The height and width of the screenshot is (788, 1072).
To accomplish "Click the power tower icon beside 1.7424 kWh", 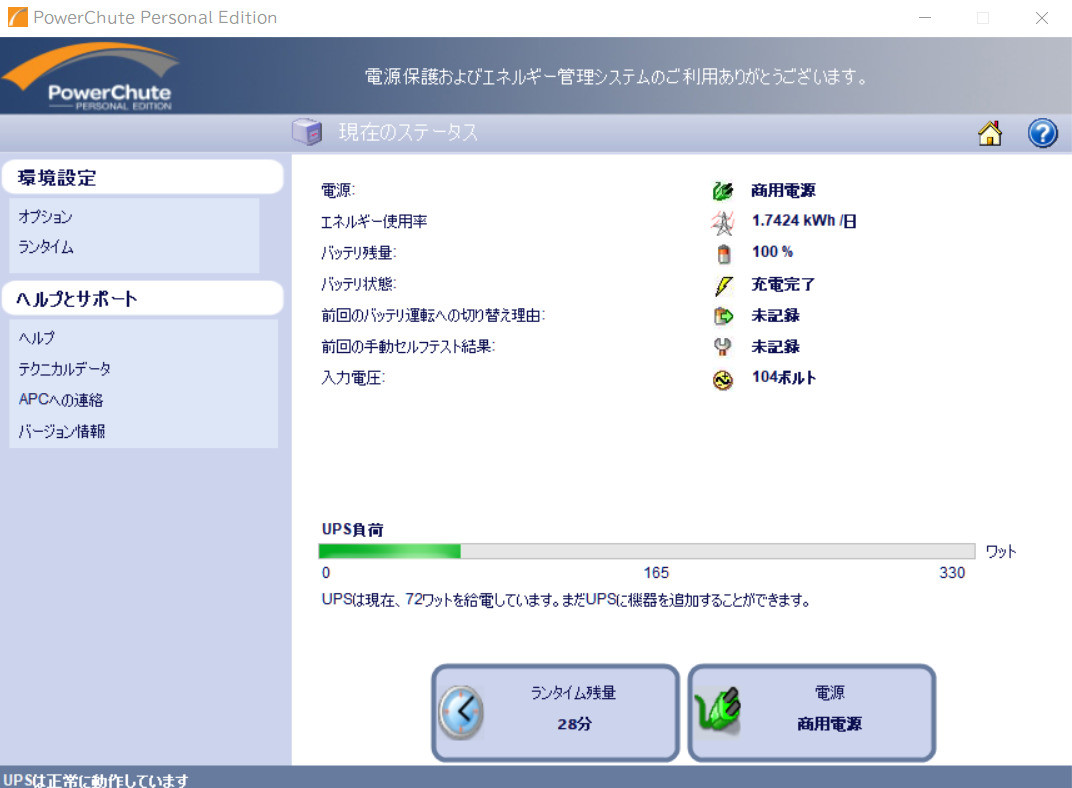I will pyautogui.click(x=723, y=222).
